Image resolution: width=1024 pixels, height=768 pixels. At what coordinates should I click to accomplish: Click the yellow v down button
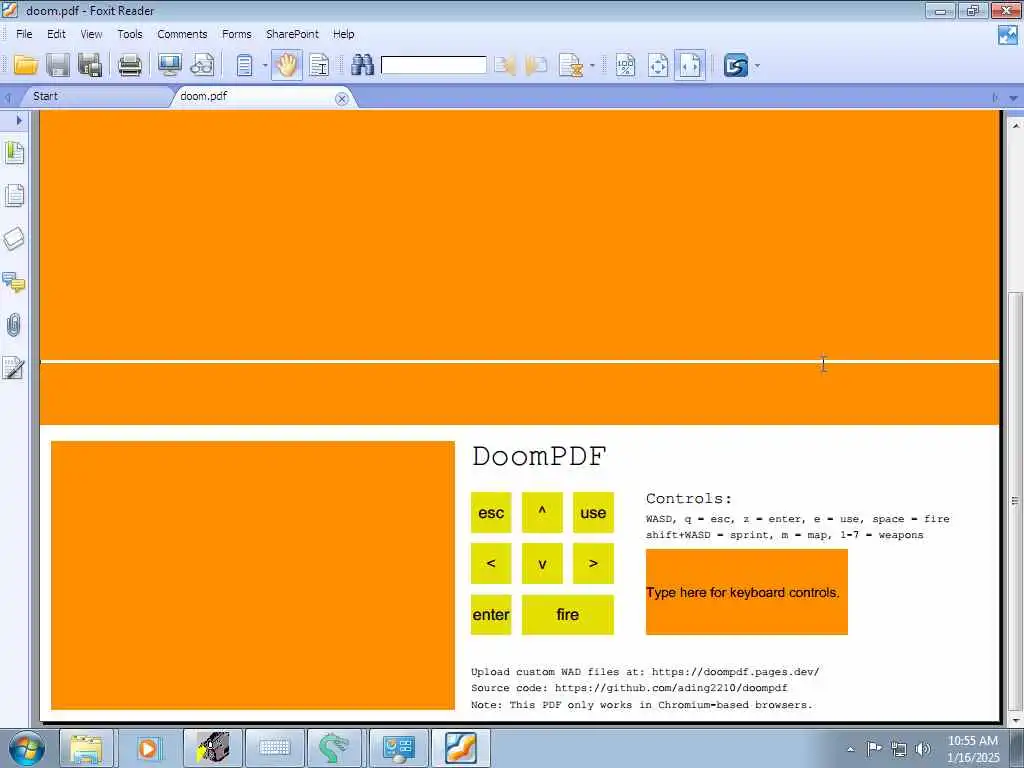[x=542, y=564]
